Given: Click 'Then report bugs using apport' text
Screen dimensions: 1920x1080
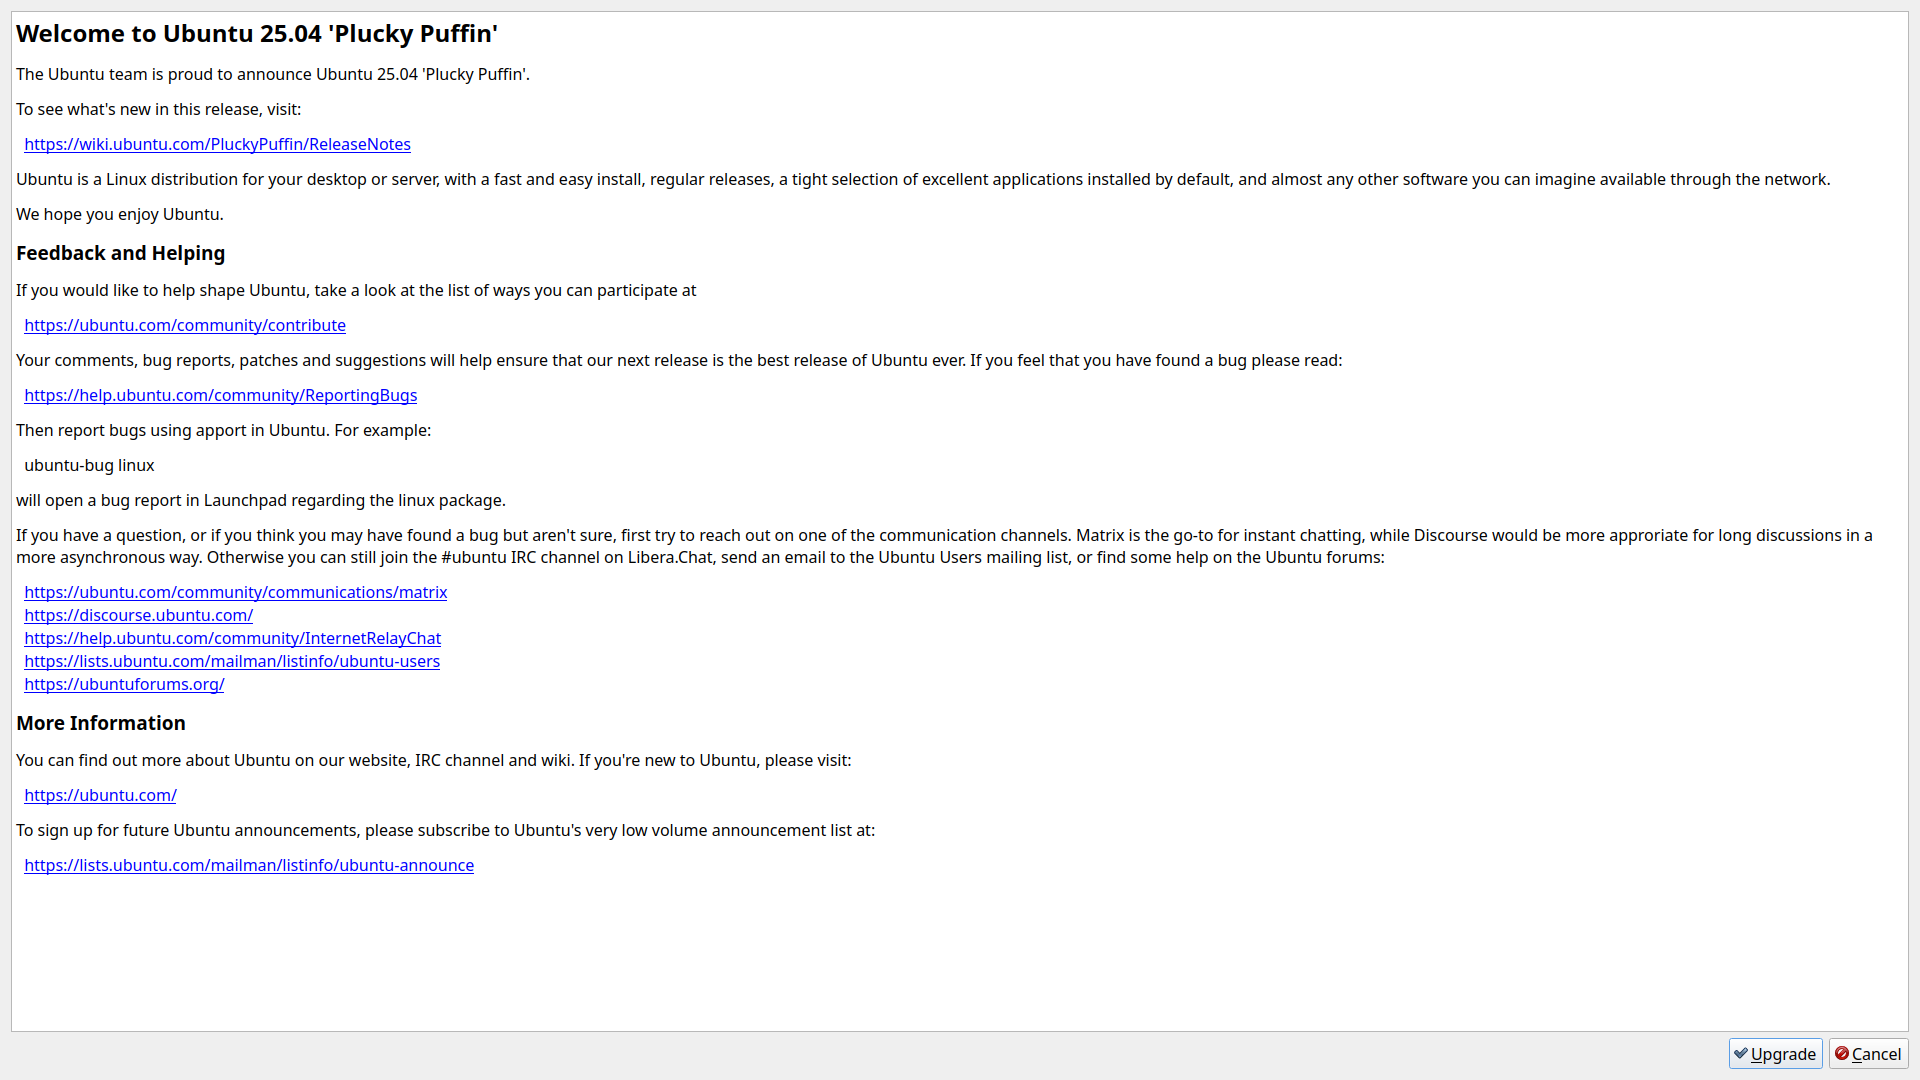Looking at the screenshot, I should point(223,430).
